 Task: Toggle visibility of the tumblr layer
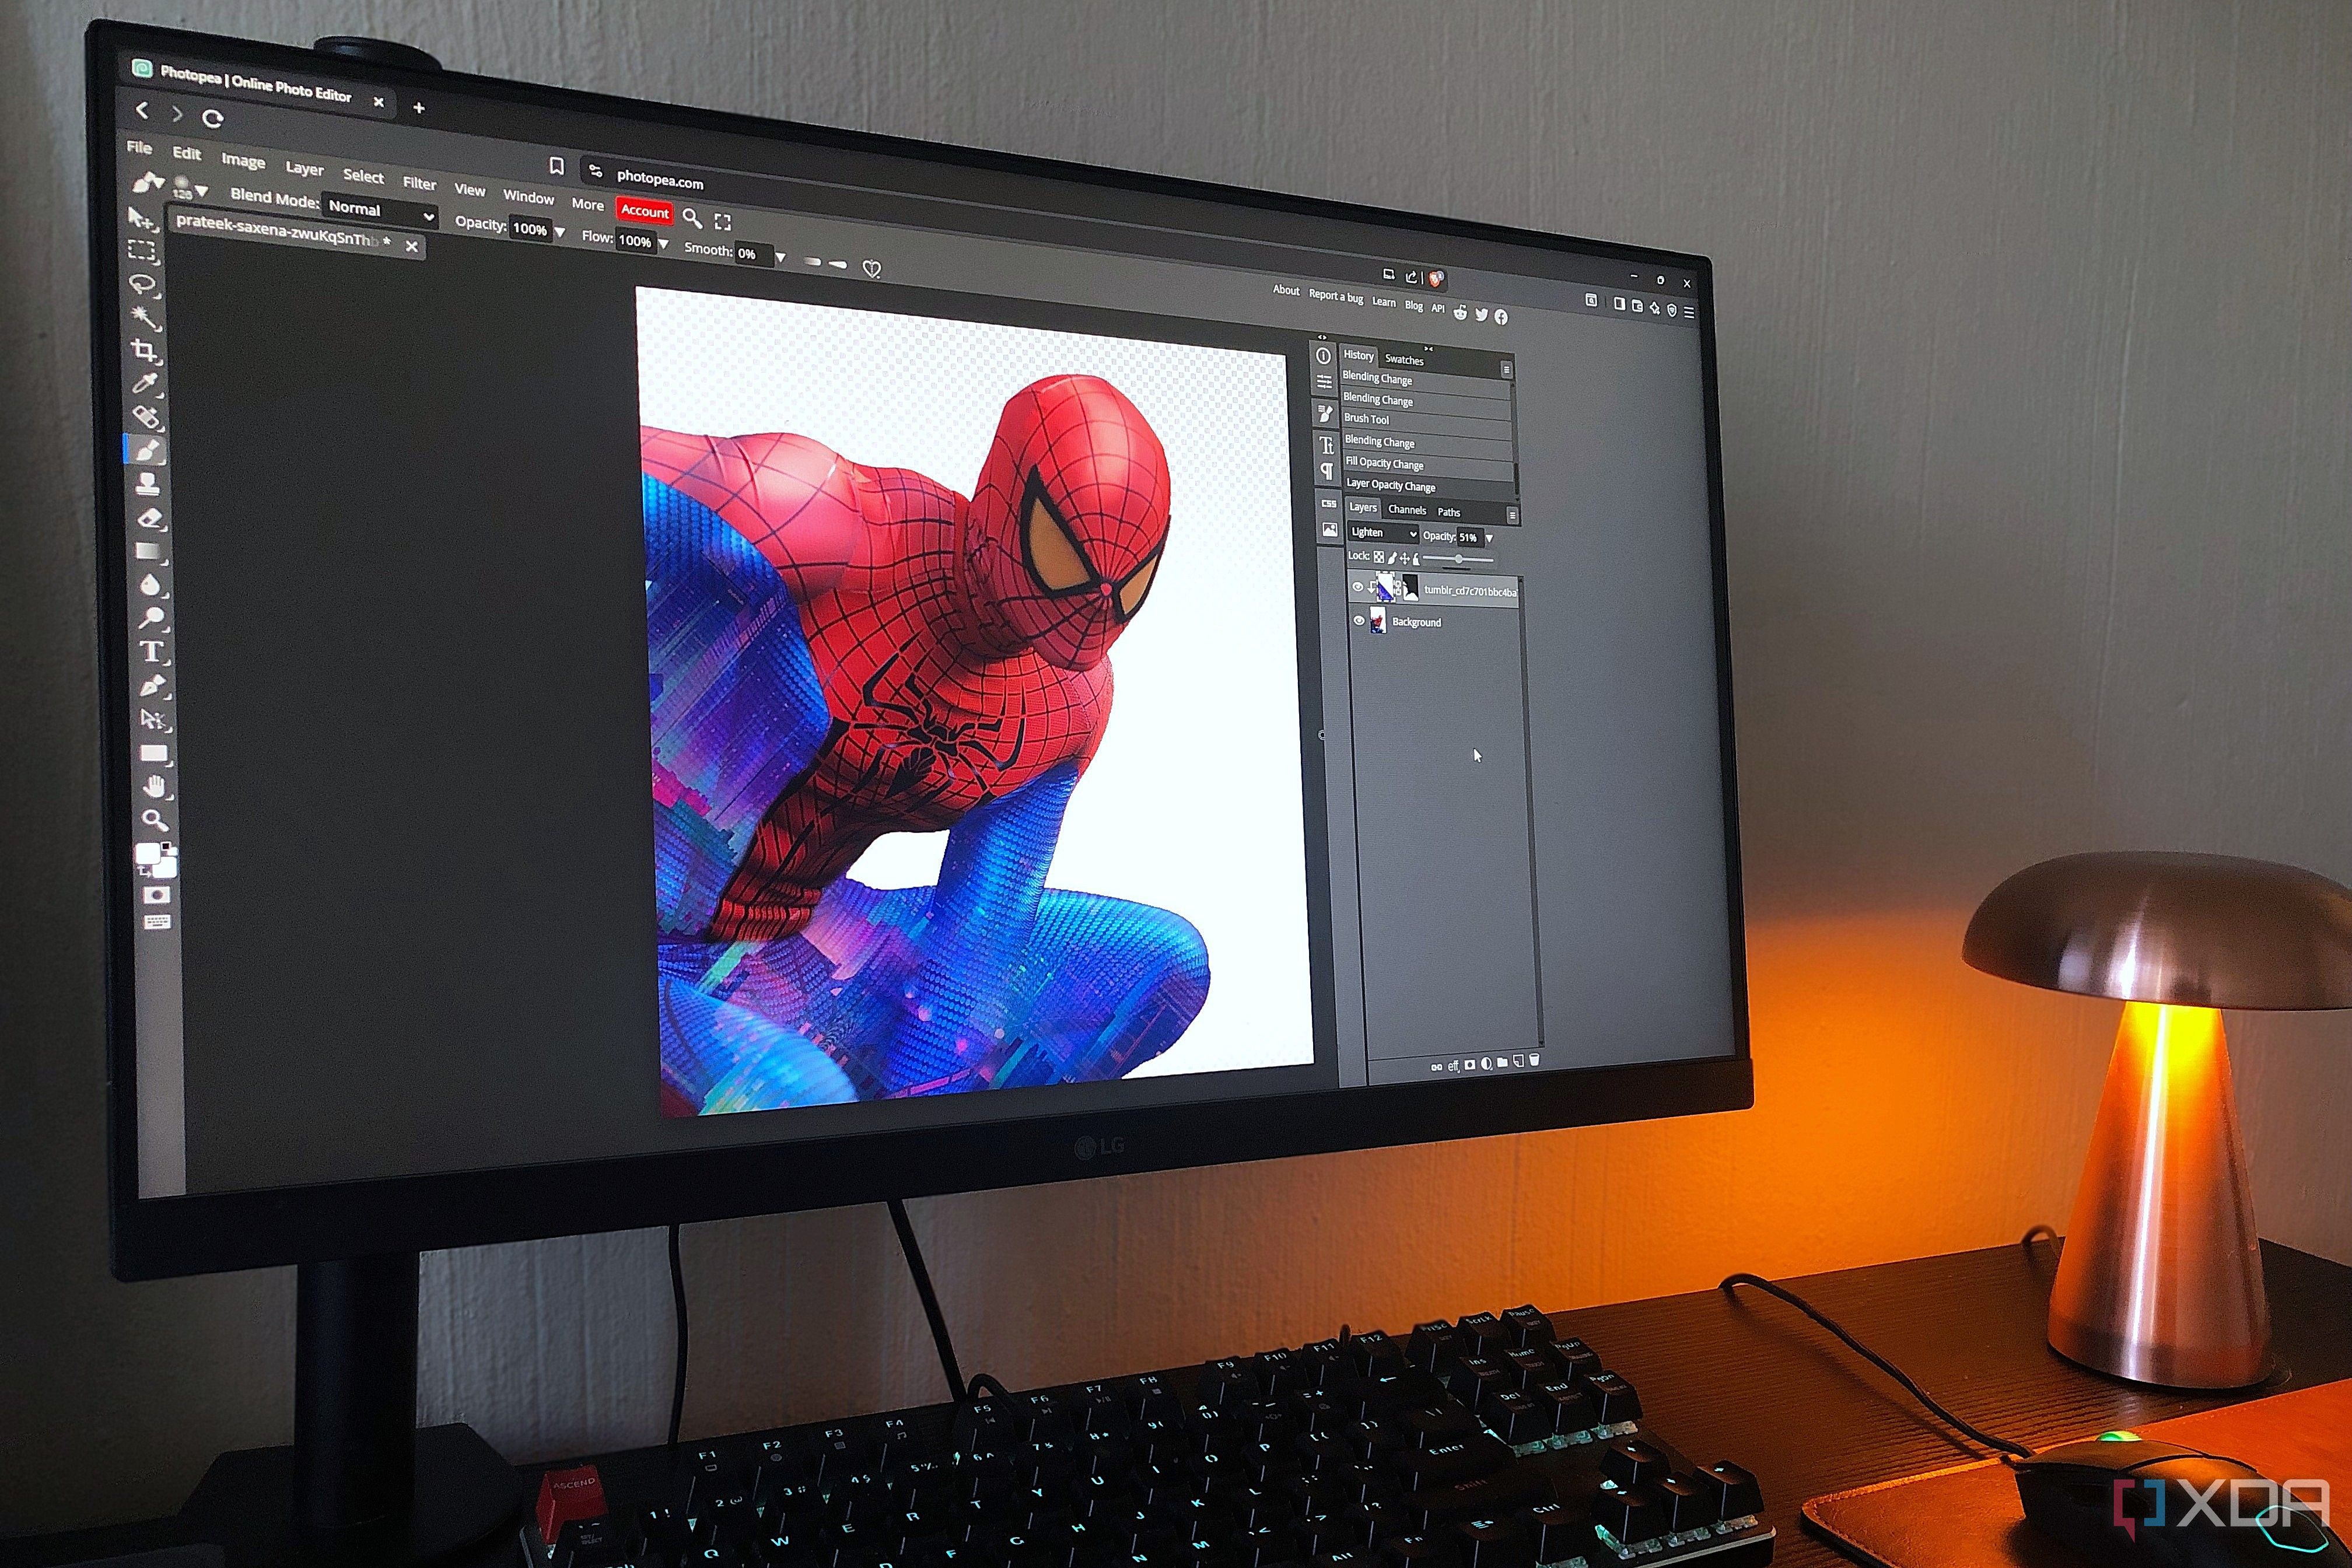tap(1358, 587)
